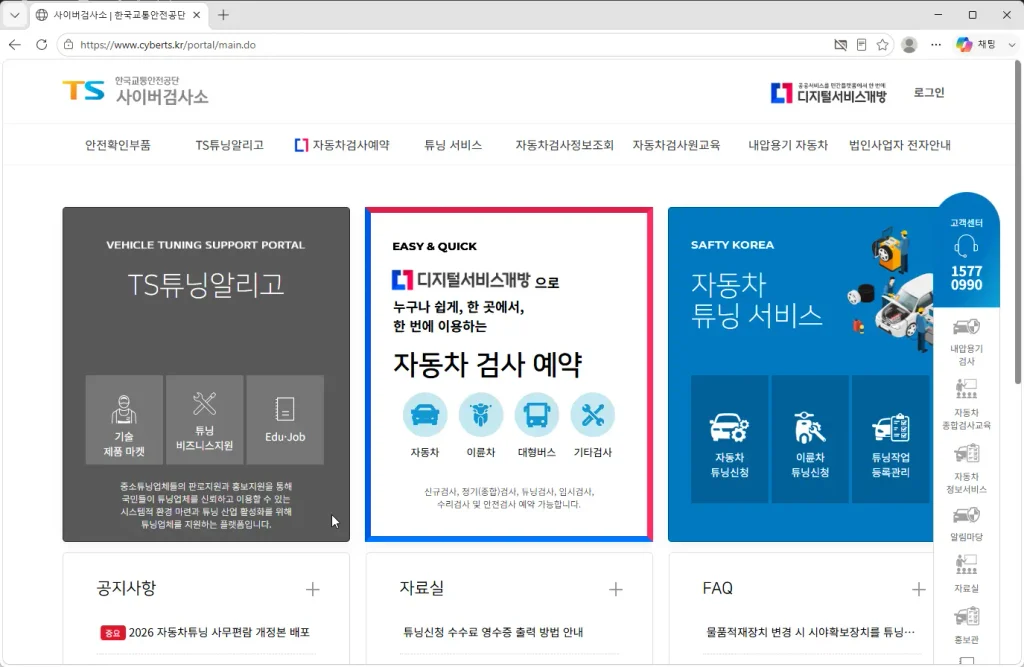Click the page vertical scrollbar

(x=1018, y=222)
